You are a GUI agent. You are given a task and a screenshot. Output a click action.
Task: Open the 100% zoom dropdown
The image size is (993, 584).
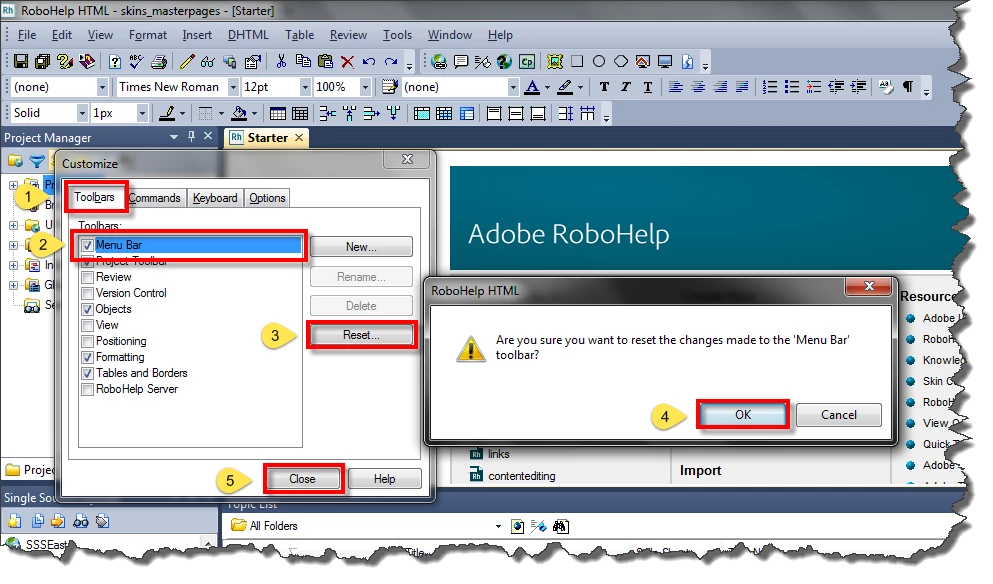tap(365, 87)
